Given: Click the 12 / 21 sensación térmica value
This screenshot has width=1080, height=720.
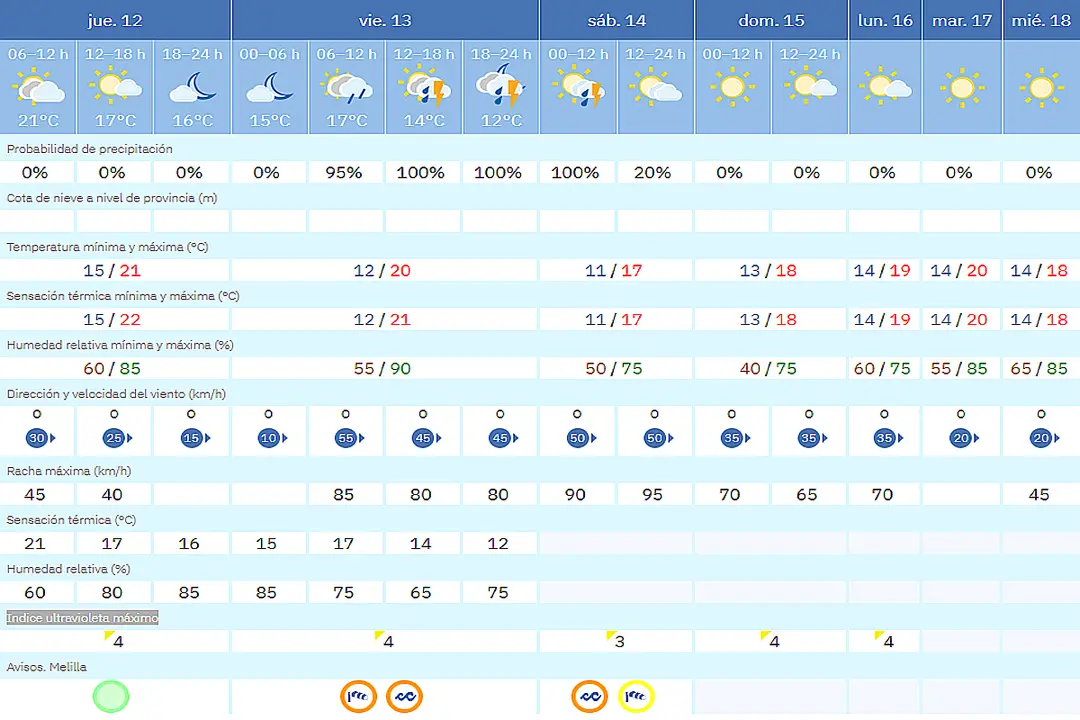Looking at the screenshot, I should tap(382, 319).
